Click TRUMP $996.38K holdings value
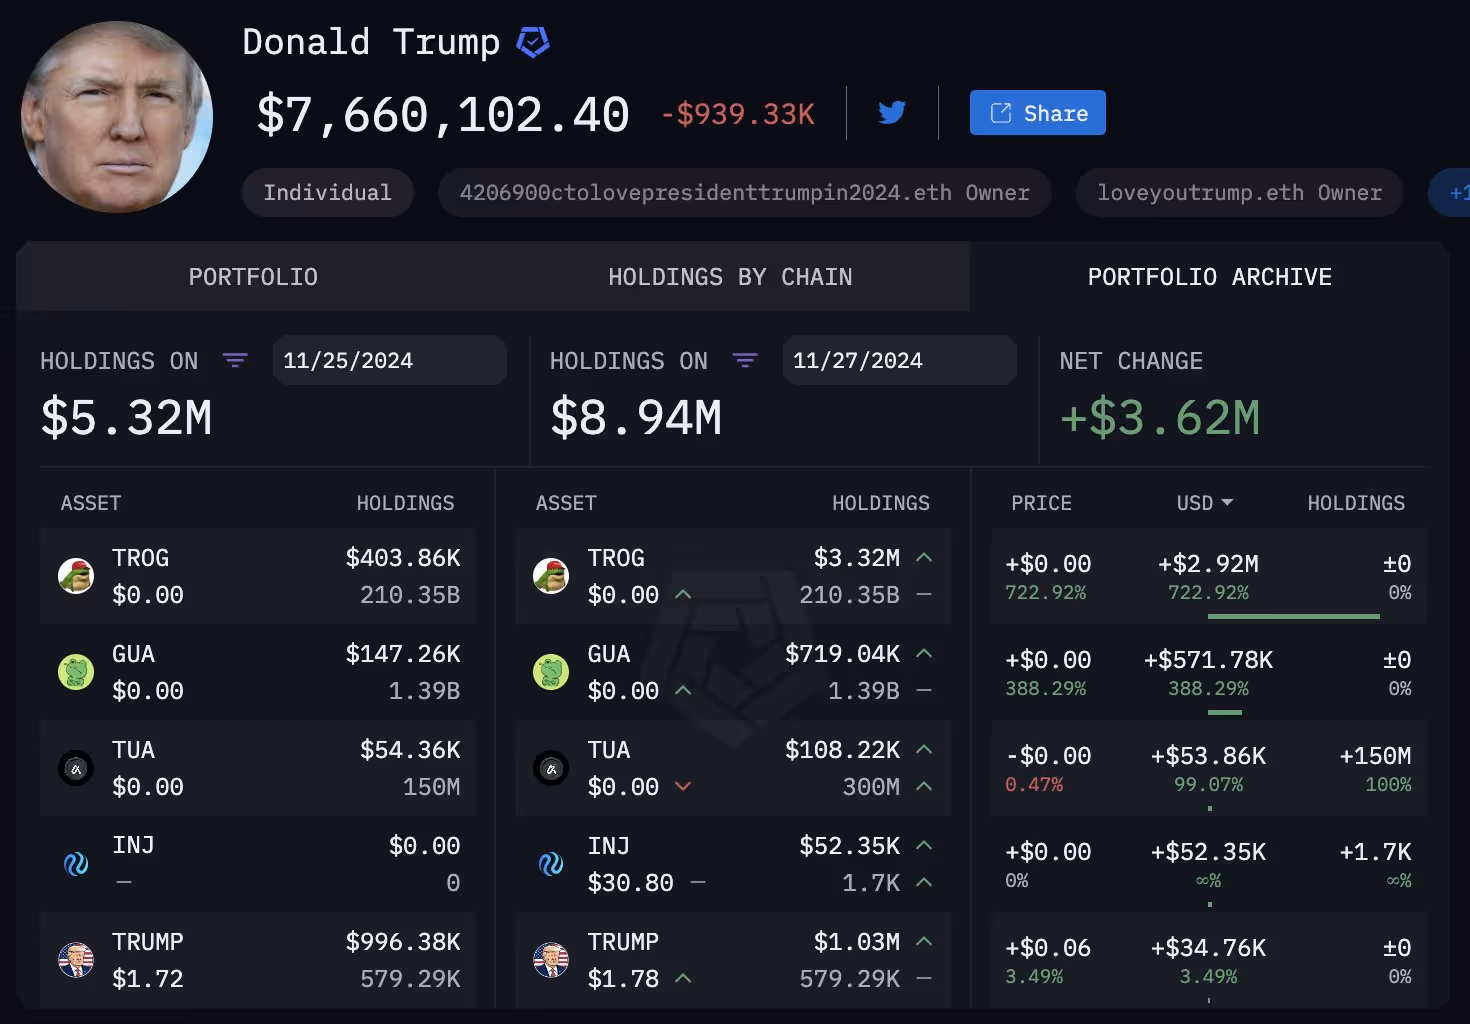This screenshot has width=1470, height=1024. [x=403, y=942]
